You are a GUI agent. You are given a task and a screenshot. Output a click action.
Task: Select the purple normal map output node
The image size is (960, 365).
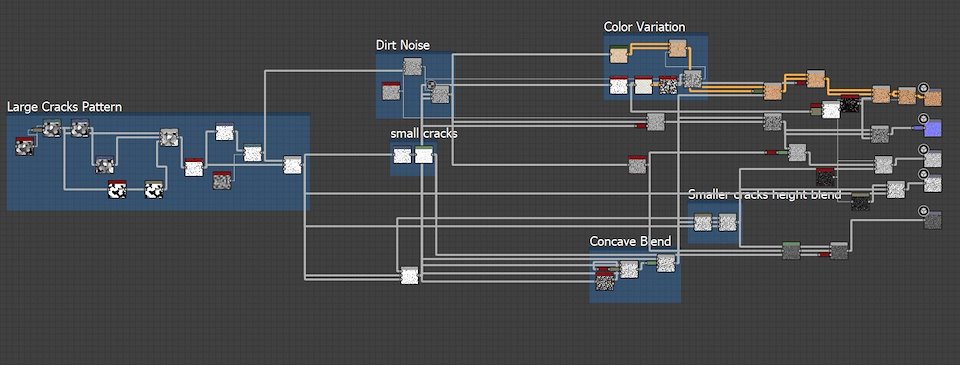(932, 129)
